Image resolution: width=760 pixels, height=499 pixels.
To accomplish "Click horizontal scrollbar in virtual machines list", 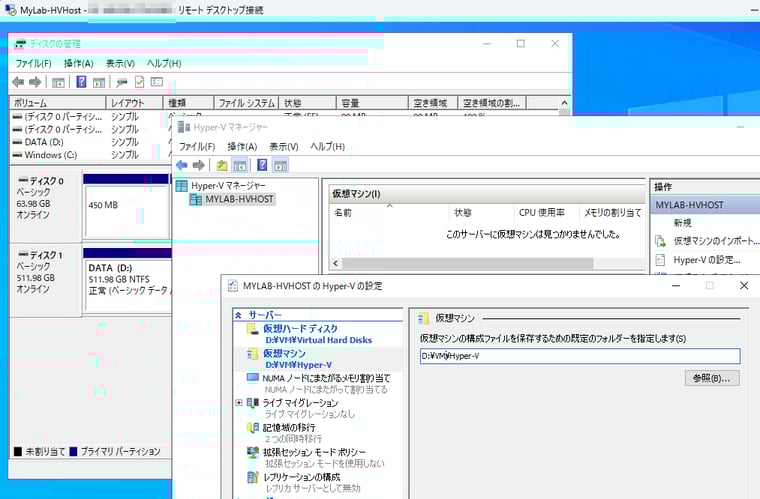I will (x=467, y=263).
